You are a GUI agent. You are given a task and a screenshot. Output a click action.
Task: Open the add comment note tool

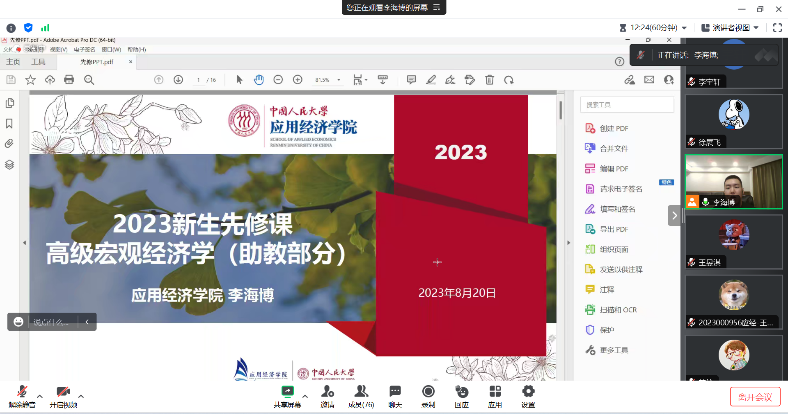411,79
